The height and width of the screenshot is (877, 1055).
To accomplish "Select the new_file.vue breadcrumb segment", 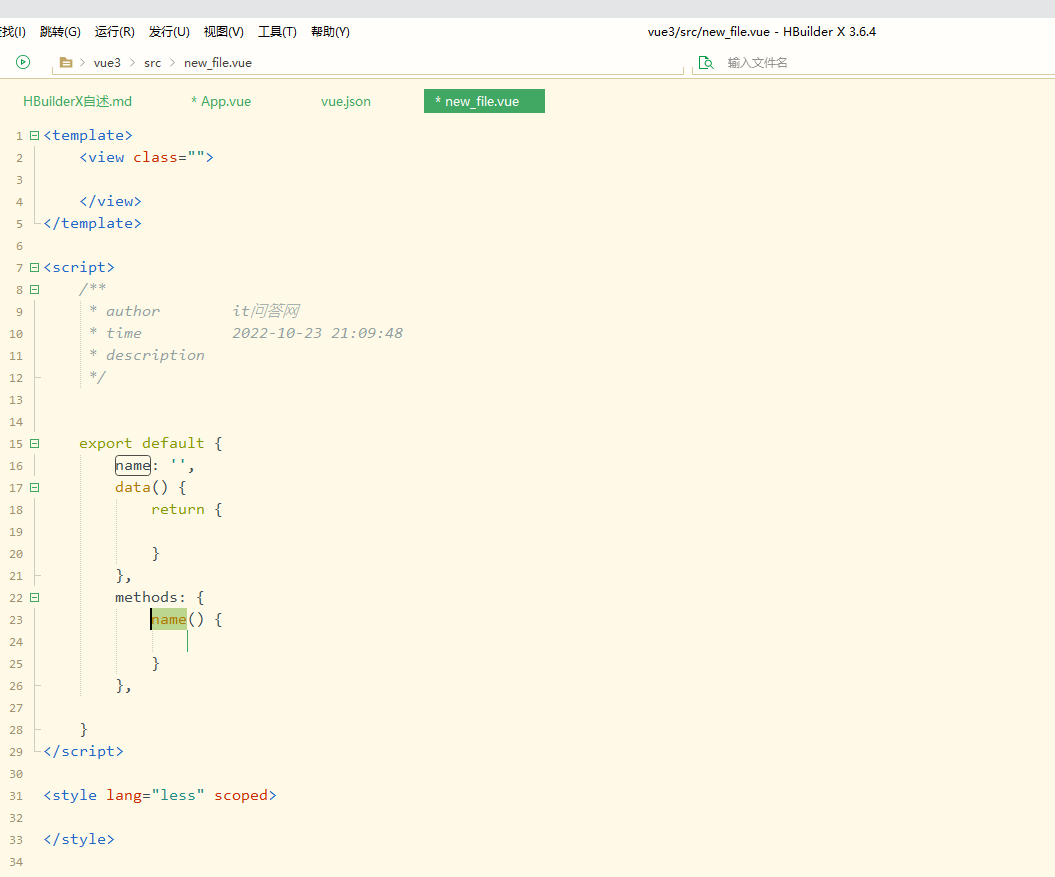I will (x=218, y=63).
